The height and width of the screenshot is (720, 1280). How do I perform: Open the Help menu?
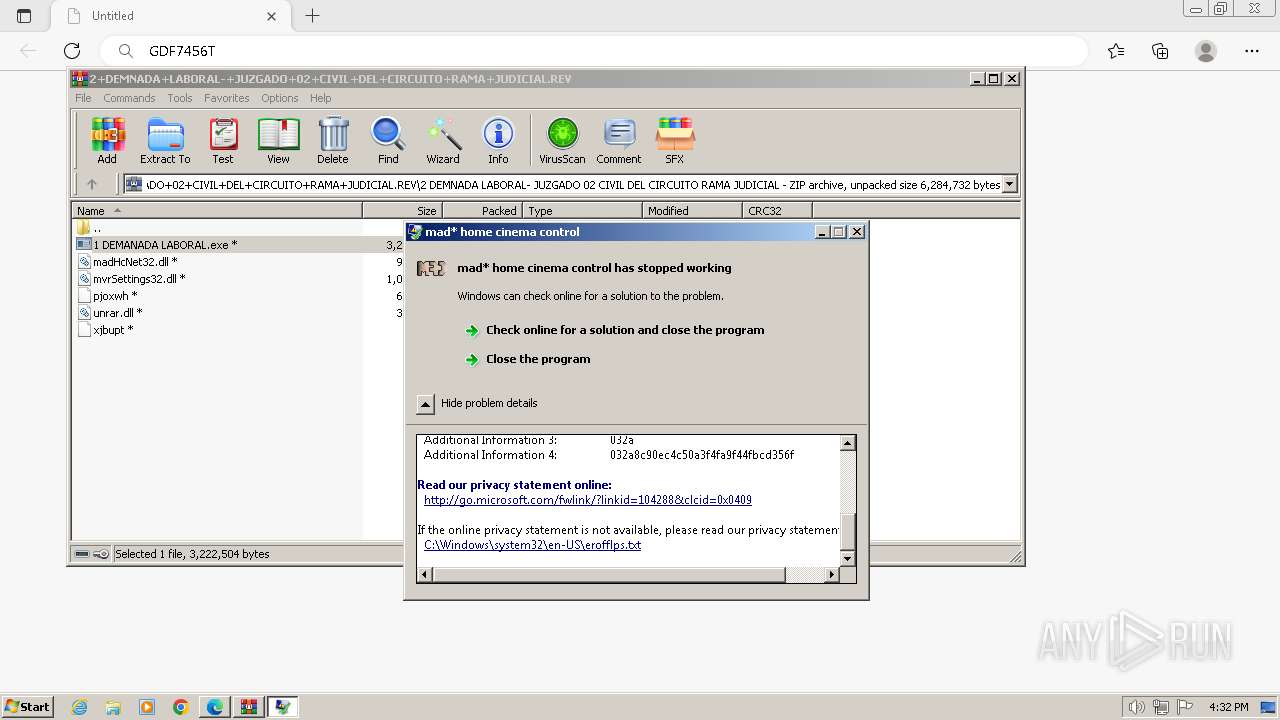click(x=321, y=98)
